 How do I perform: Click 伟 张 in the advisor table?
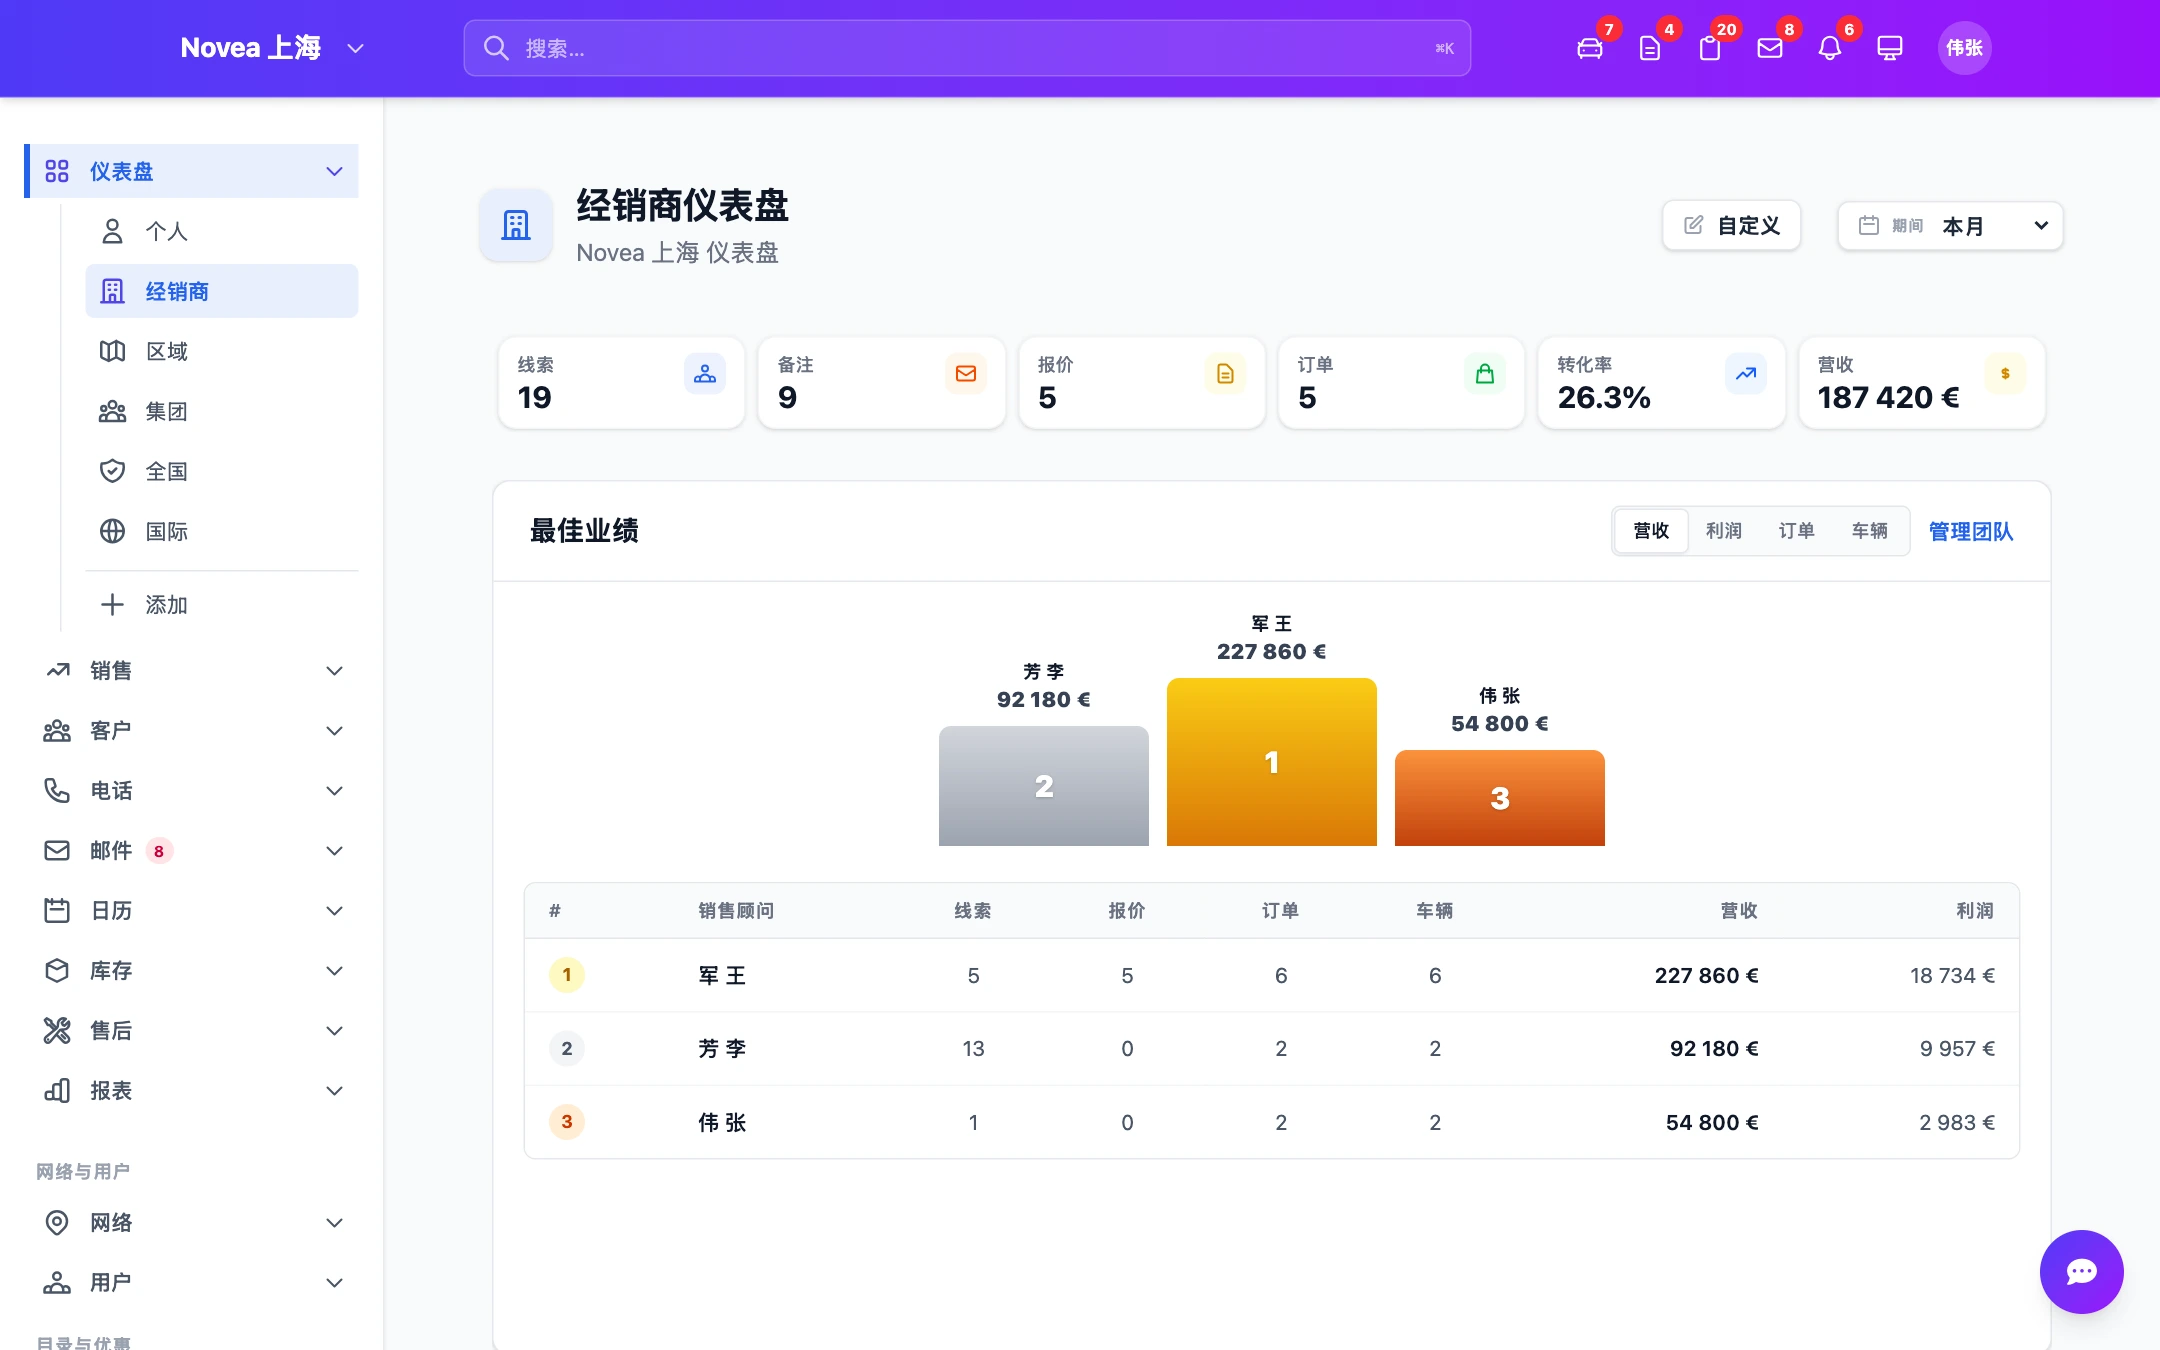(x=722, y=1122)
